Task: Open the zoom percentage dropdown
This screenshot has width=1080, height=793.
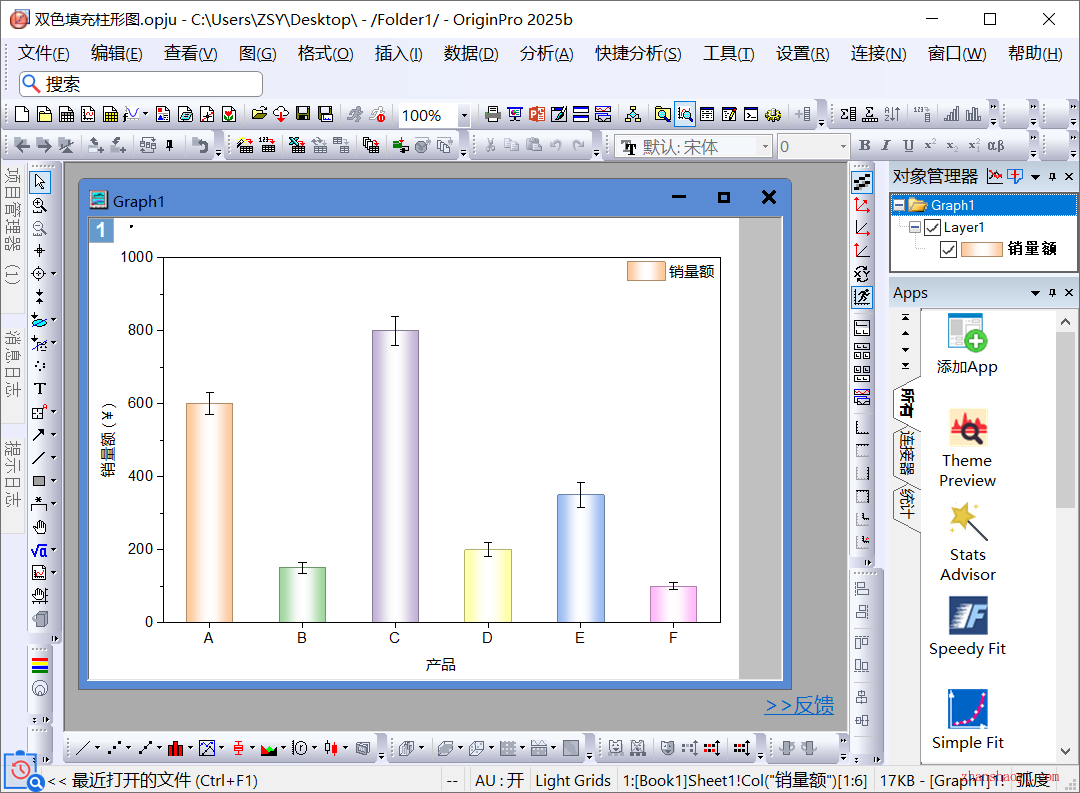Action: point(464,116)
